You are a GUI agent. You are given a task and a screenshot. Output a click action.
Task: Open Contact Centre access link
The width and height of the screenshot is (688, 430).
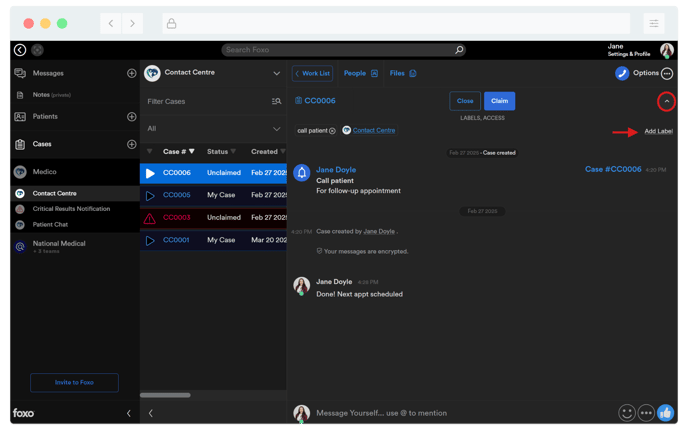click(x=374, y=130)
